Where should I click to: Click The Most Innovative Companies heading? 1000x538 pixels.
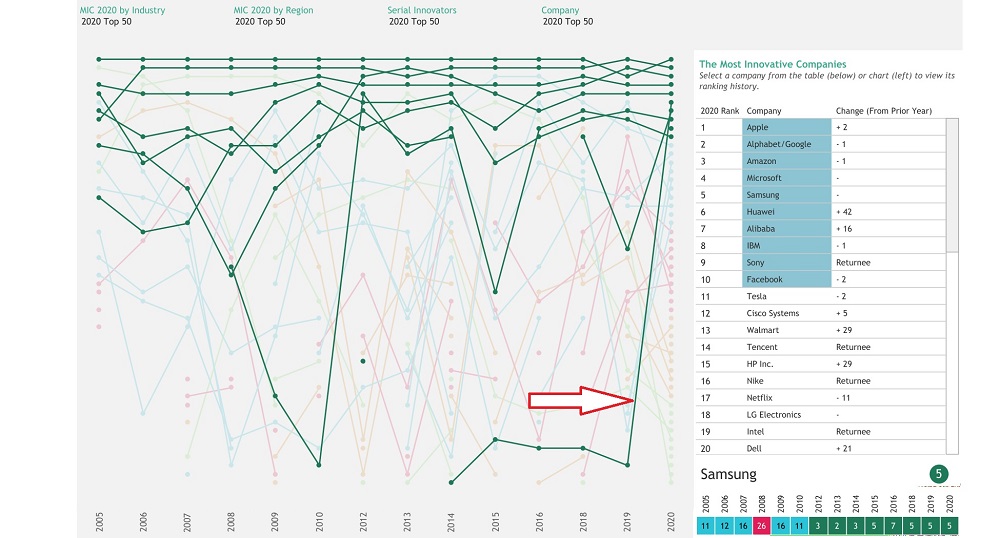[x=772, y=64]
